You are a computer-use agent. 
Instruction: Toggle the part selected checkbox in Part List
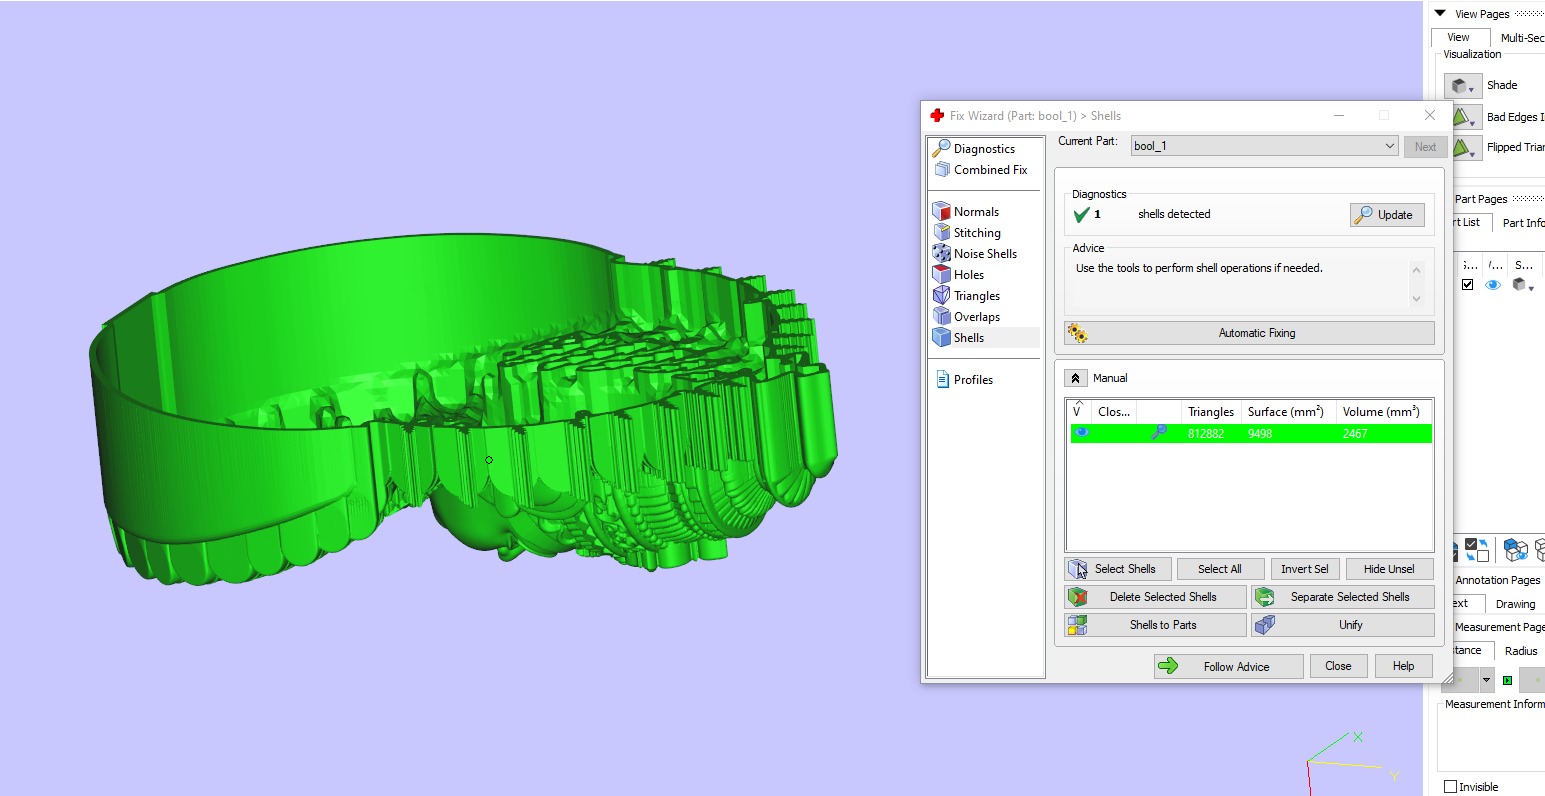(1467, 285)
